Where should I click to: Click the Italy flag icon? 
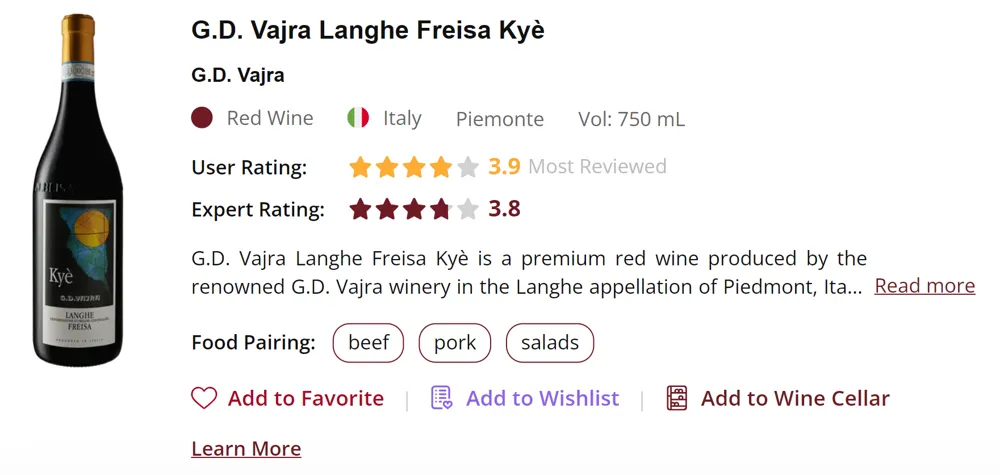coord(358,118)
